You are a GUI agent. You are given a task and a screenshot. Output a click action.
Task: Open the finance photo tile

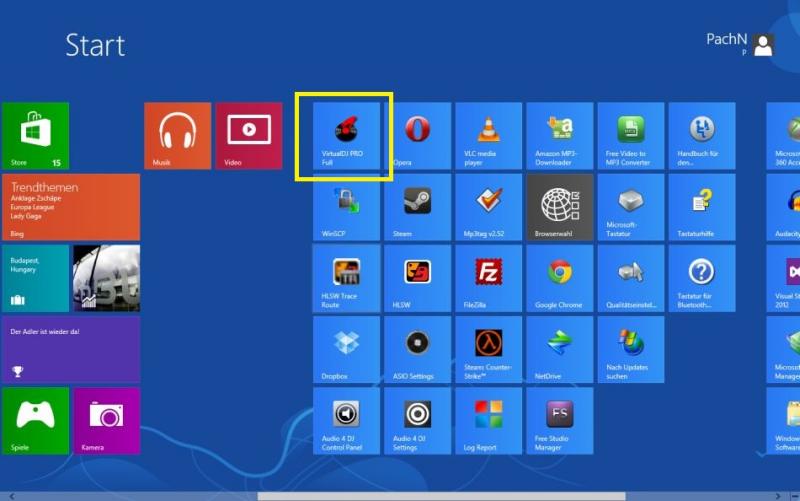(107, 279)
